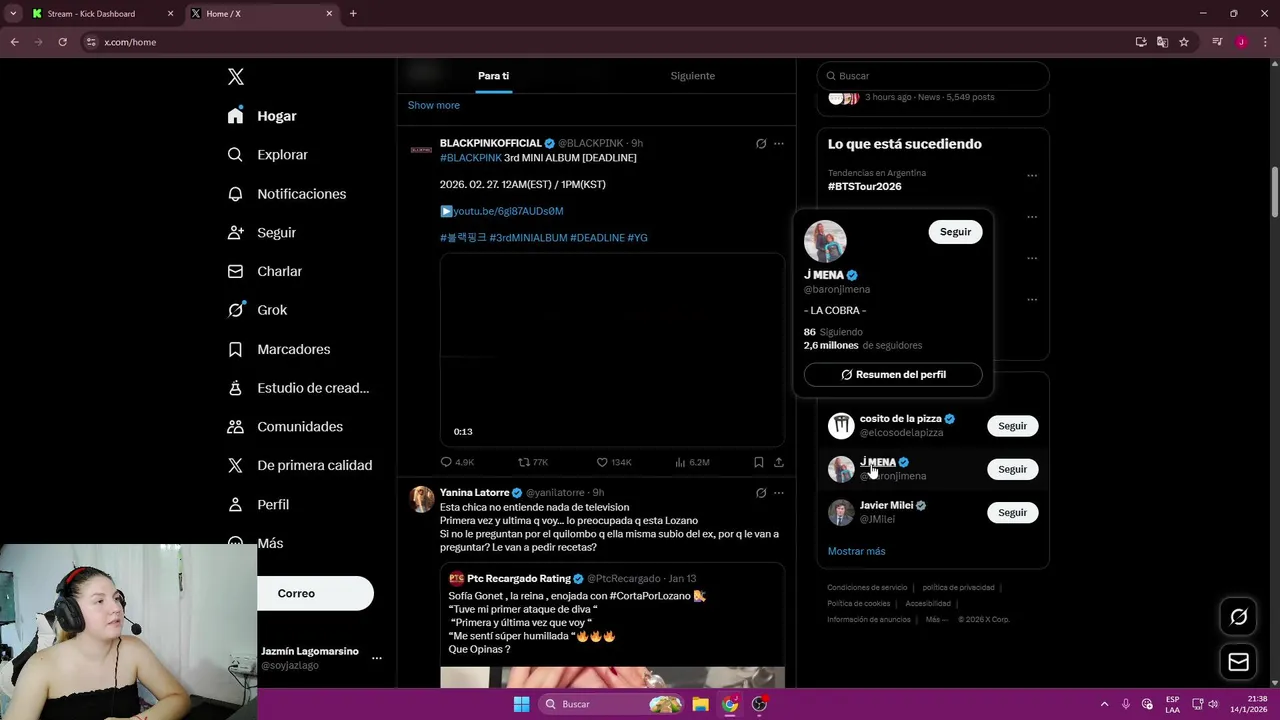View analytics of BLACKPINK post (6.2M)
Viewport: 1280px width, 720px height.
click(x=692, y=462)
